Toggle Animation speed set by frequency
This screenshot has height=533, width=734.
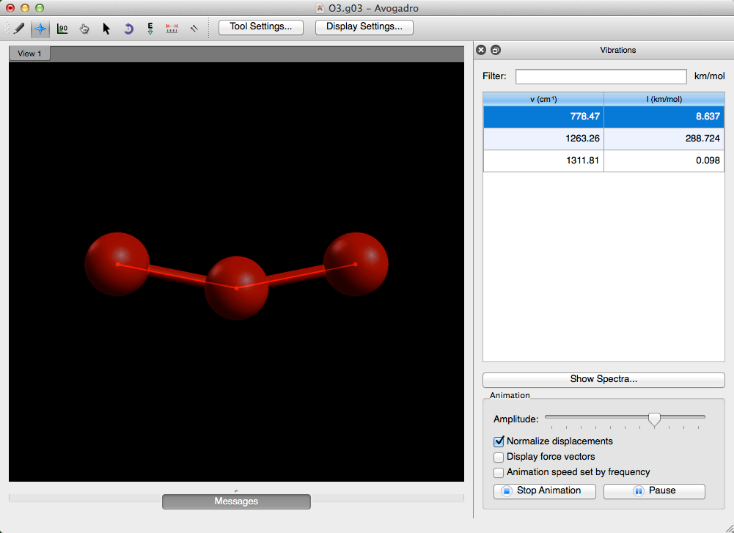(x=499, y=472)
